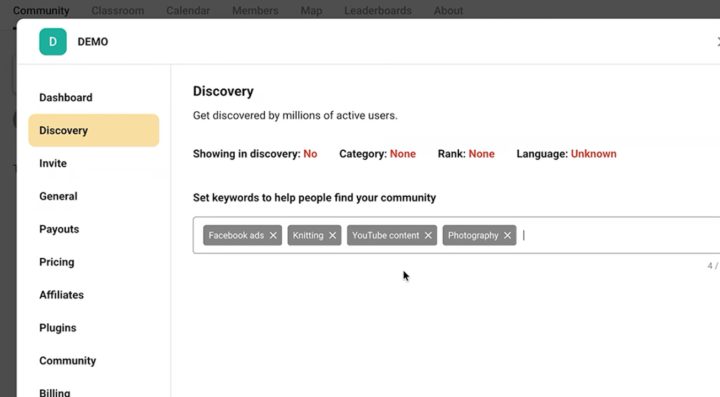This screenshot has width=720, height=397.
Task: Click the 'Showing in discovery: No' status
Action: tap(255, 154)
